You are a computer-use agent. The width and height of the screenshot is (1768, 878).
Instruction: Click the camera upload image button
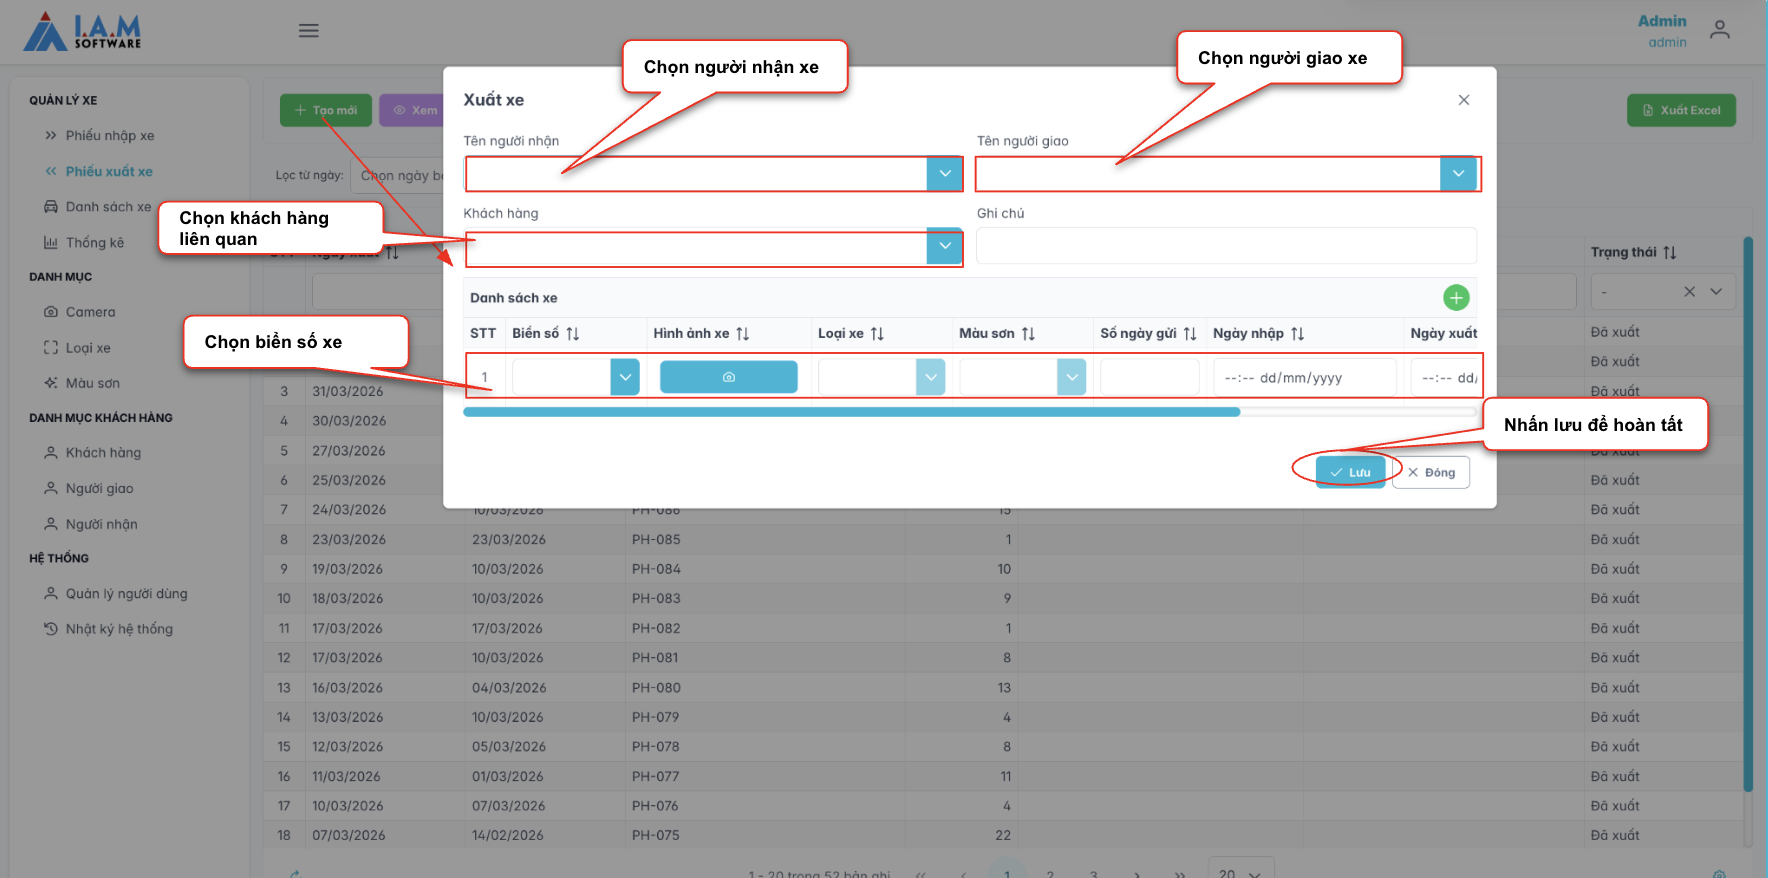pyautogui.click(x=728, y=377)
